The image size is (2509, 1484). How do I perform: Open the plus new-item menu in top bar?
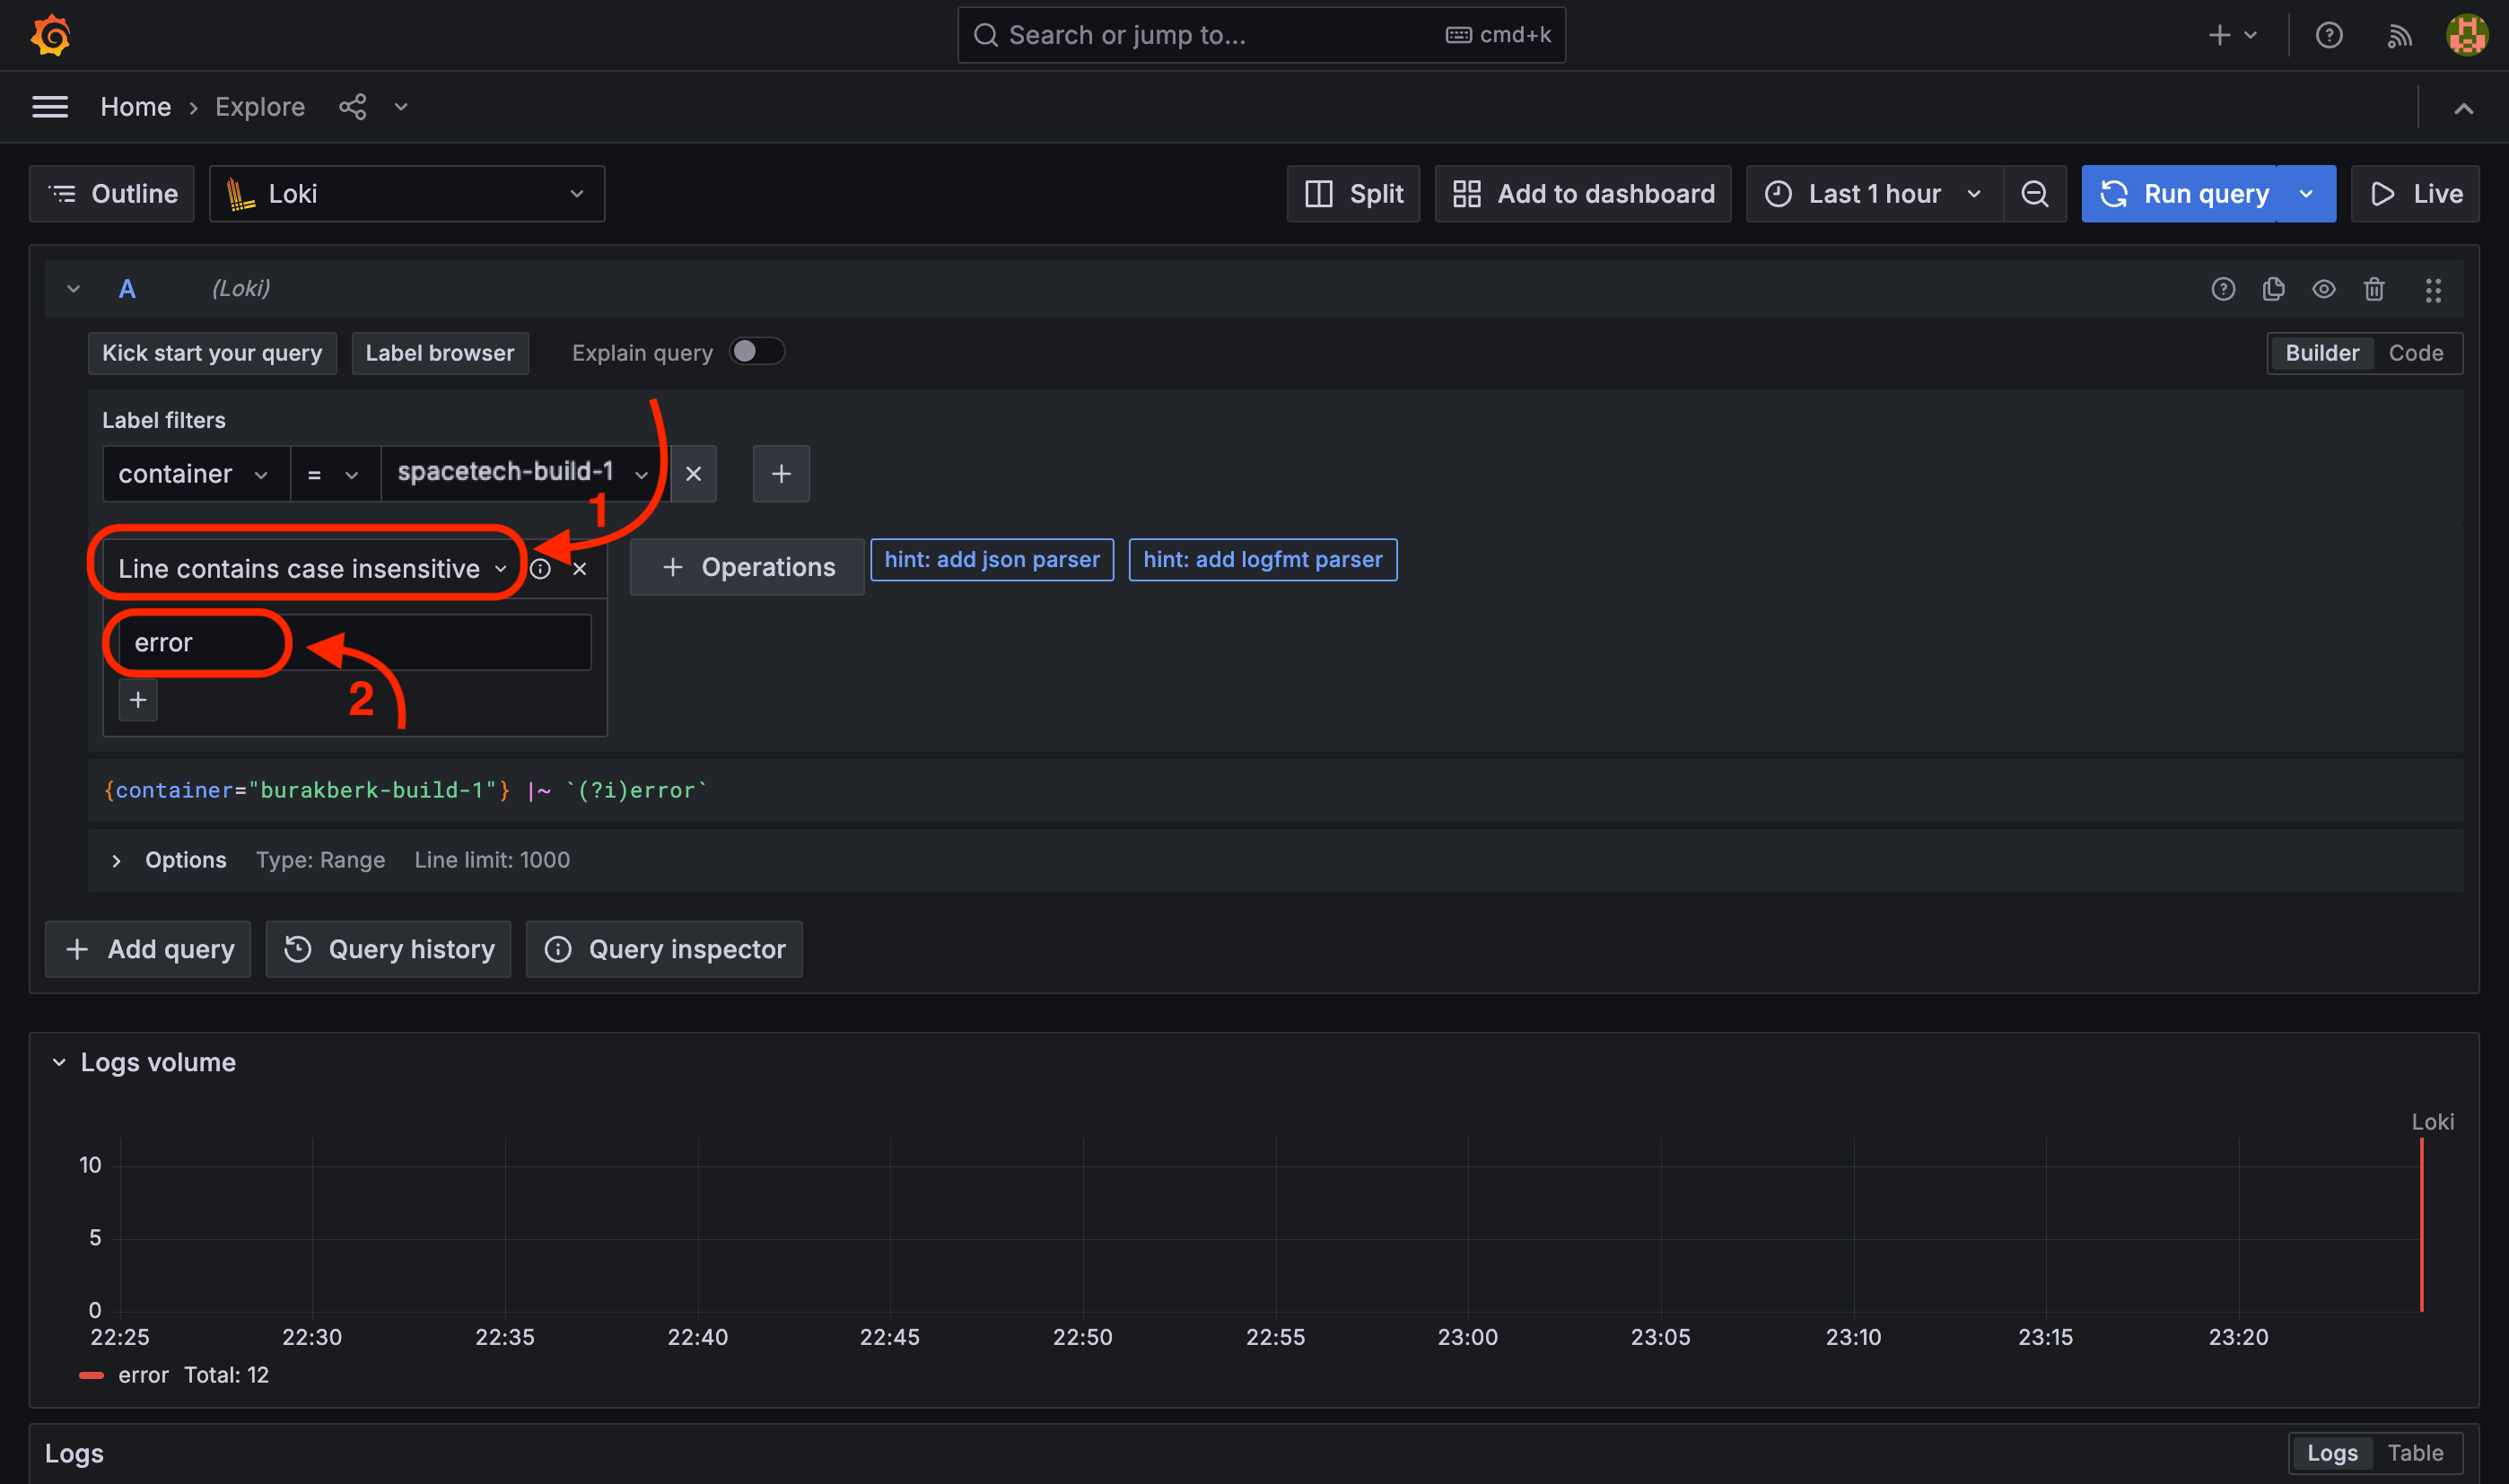2232,35
